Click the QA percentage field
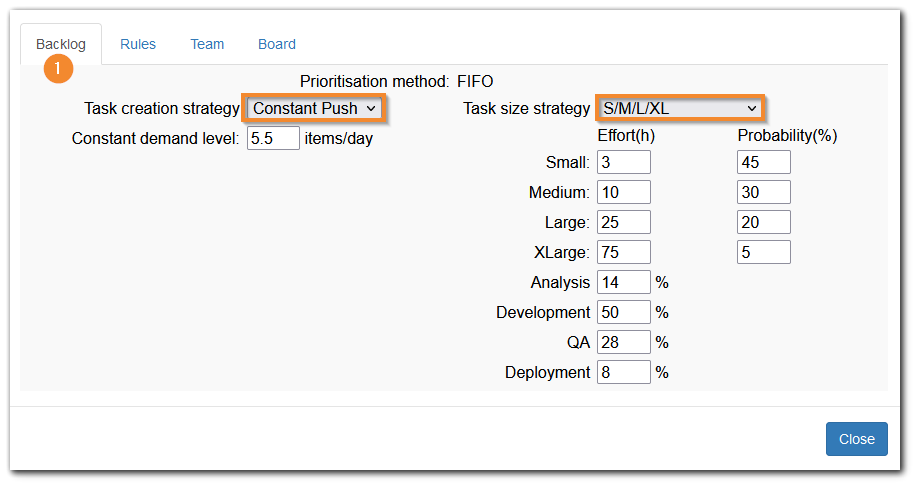This screenshot has width=918, height=488. tap(624, 342)
